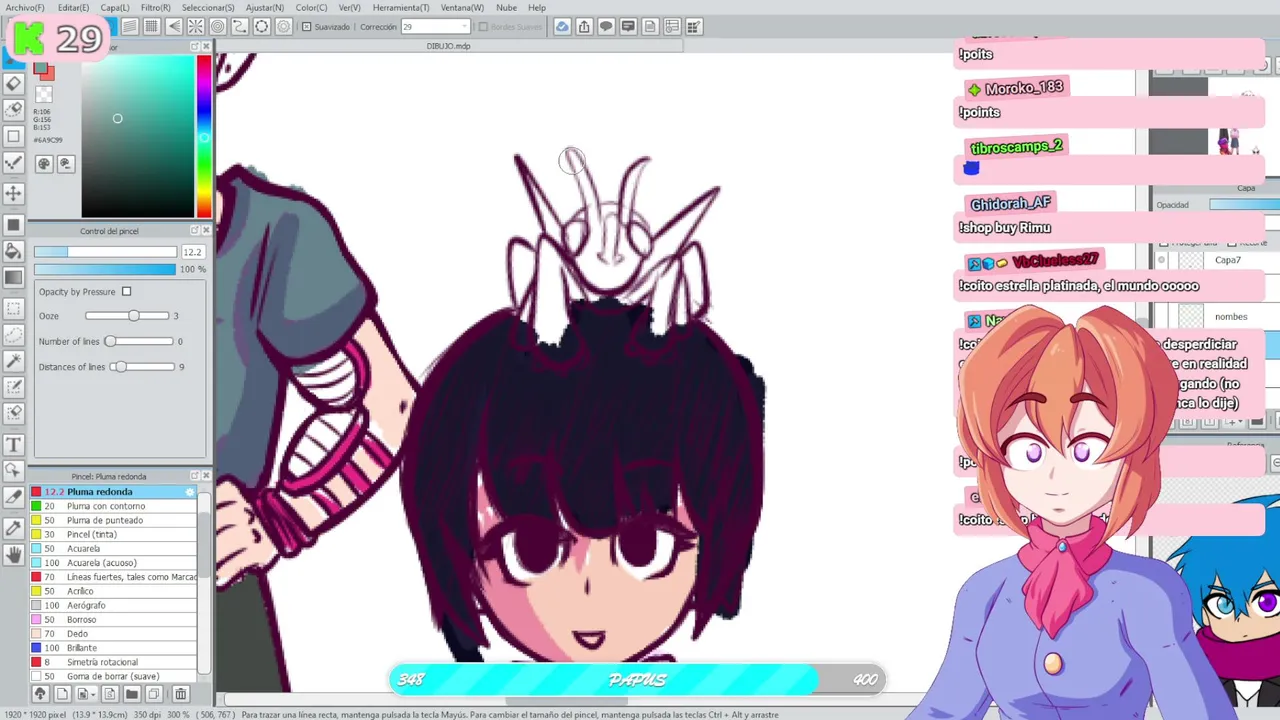Viewport: 1280px width, 720px height.
Task: Open the Editar(E) menu
Action: pyautogui.click(x=73, y=7)
